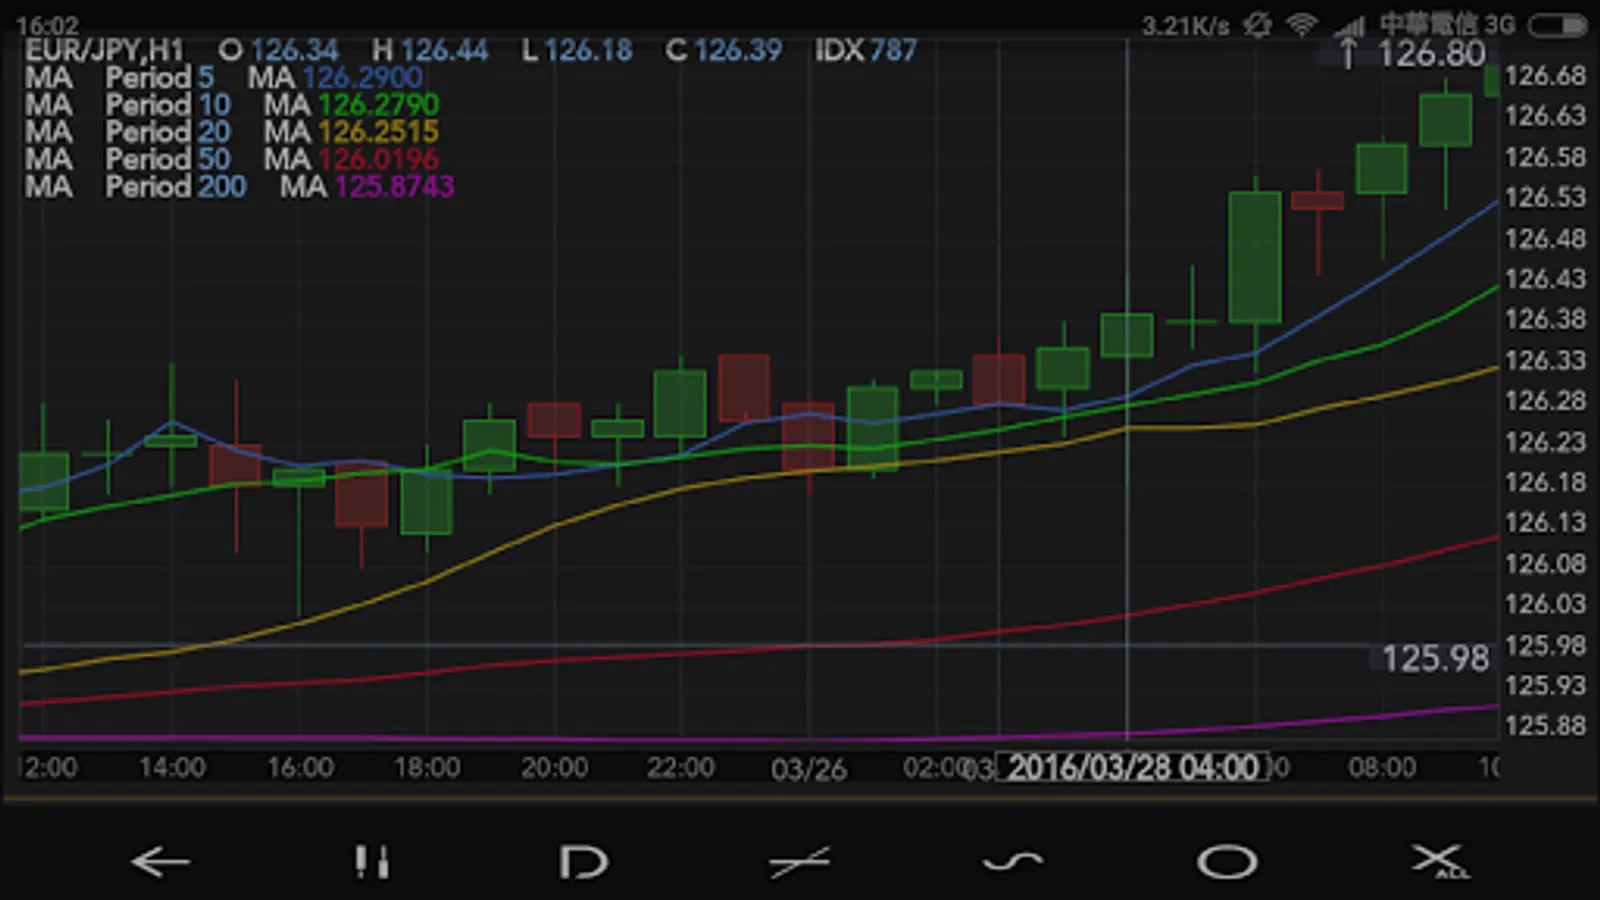Image resolution: width=1600 pixels, height=900 pixels.
Task: Tap the 126.80 price tag at top right
Action: click(1431, 53)
